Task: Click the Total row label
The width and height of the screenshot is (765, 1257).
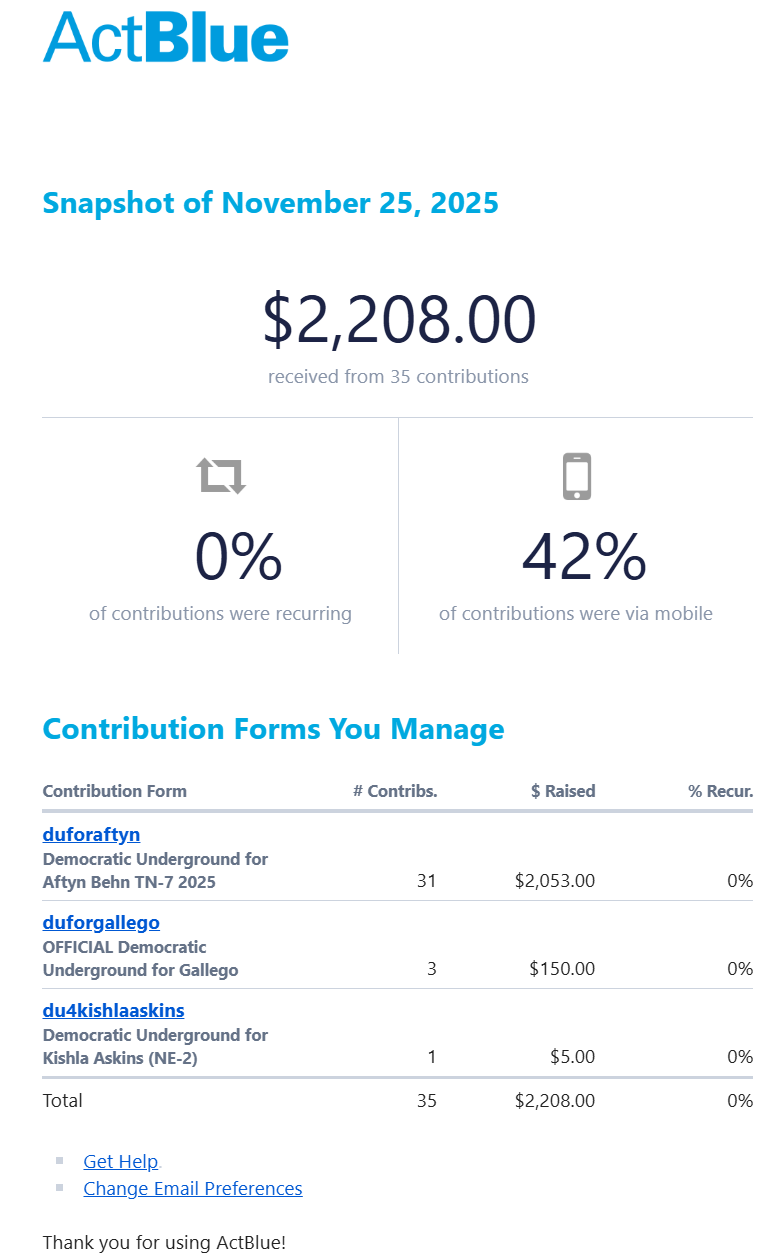Action: coord(62,1101)
